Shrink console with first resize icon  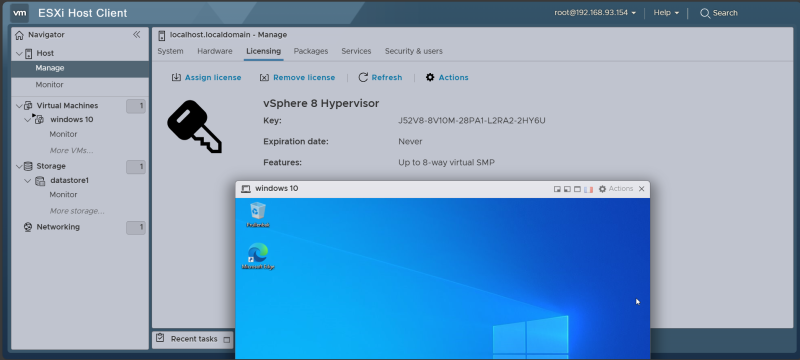[x=557, y=189]
